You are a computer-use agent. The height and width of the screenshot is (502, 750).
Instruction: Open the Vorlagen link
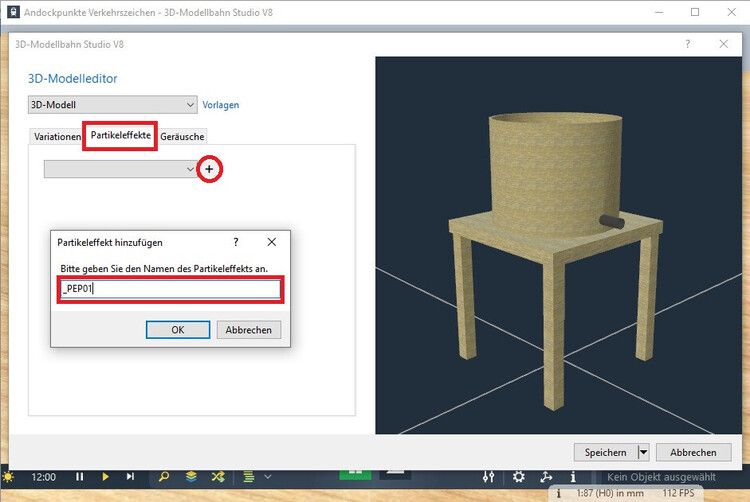click(221, 105)
